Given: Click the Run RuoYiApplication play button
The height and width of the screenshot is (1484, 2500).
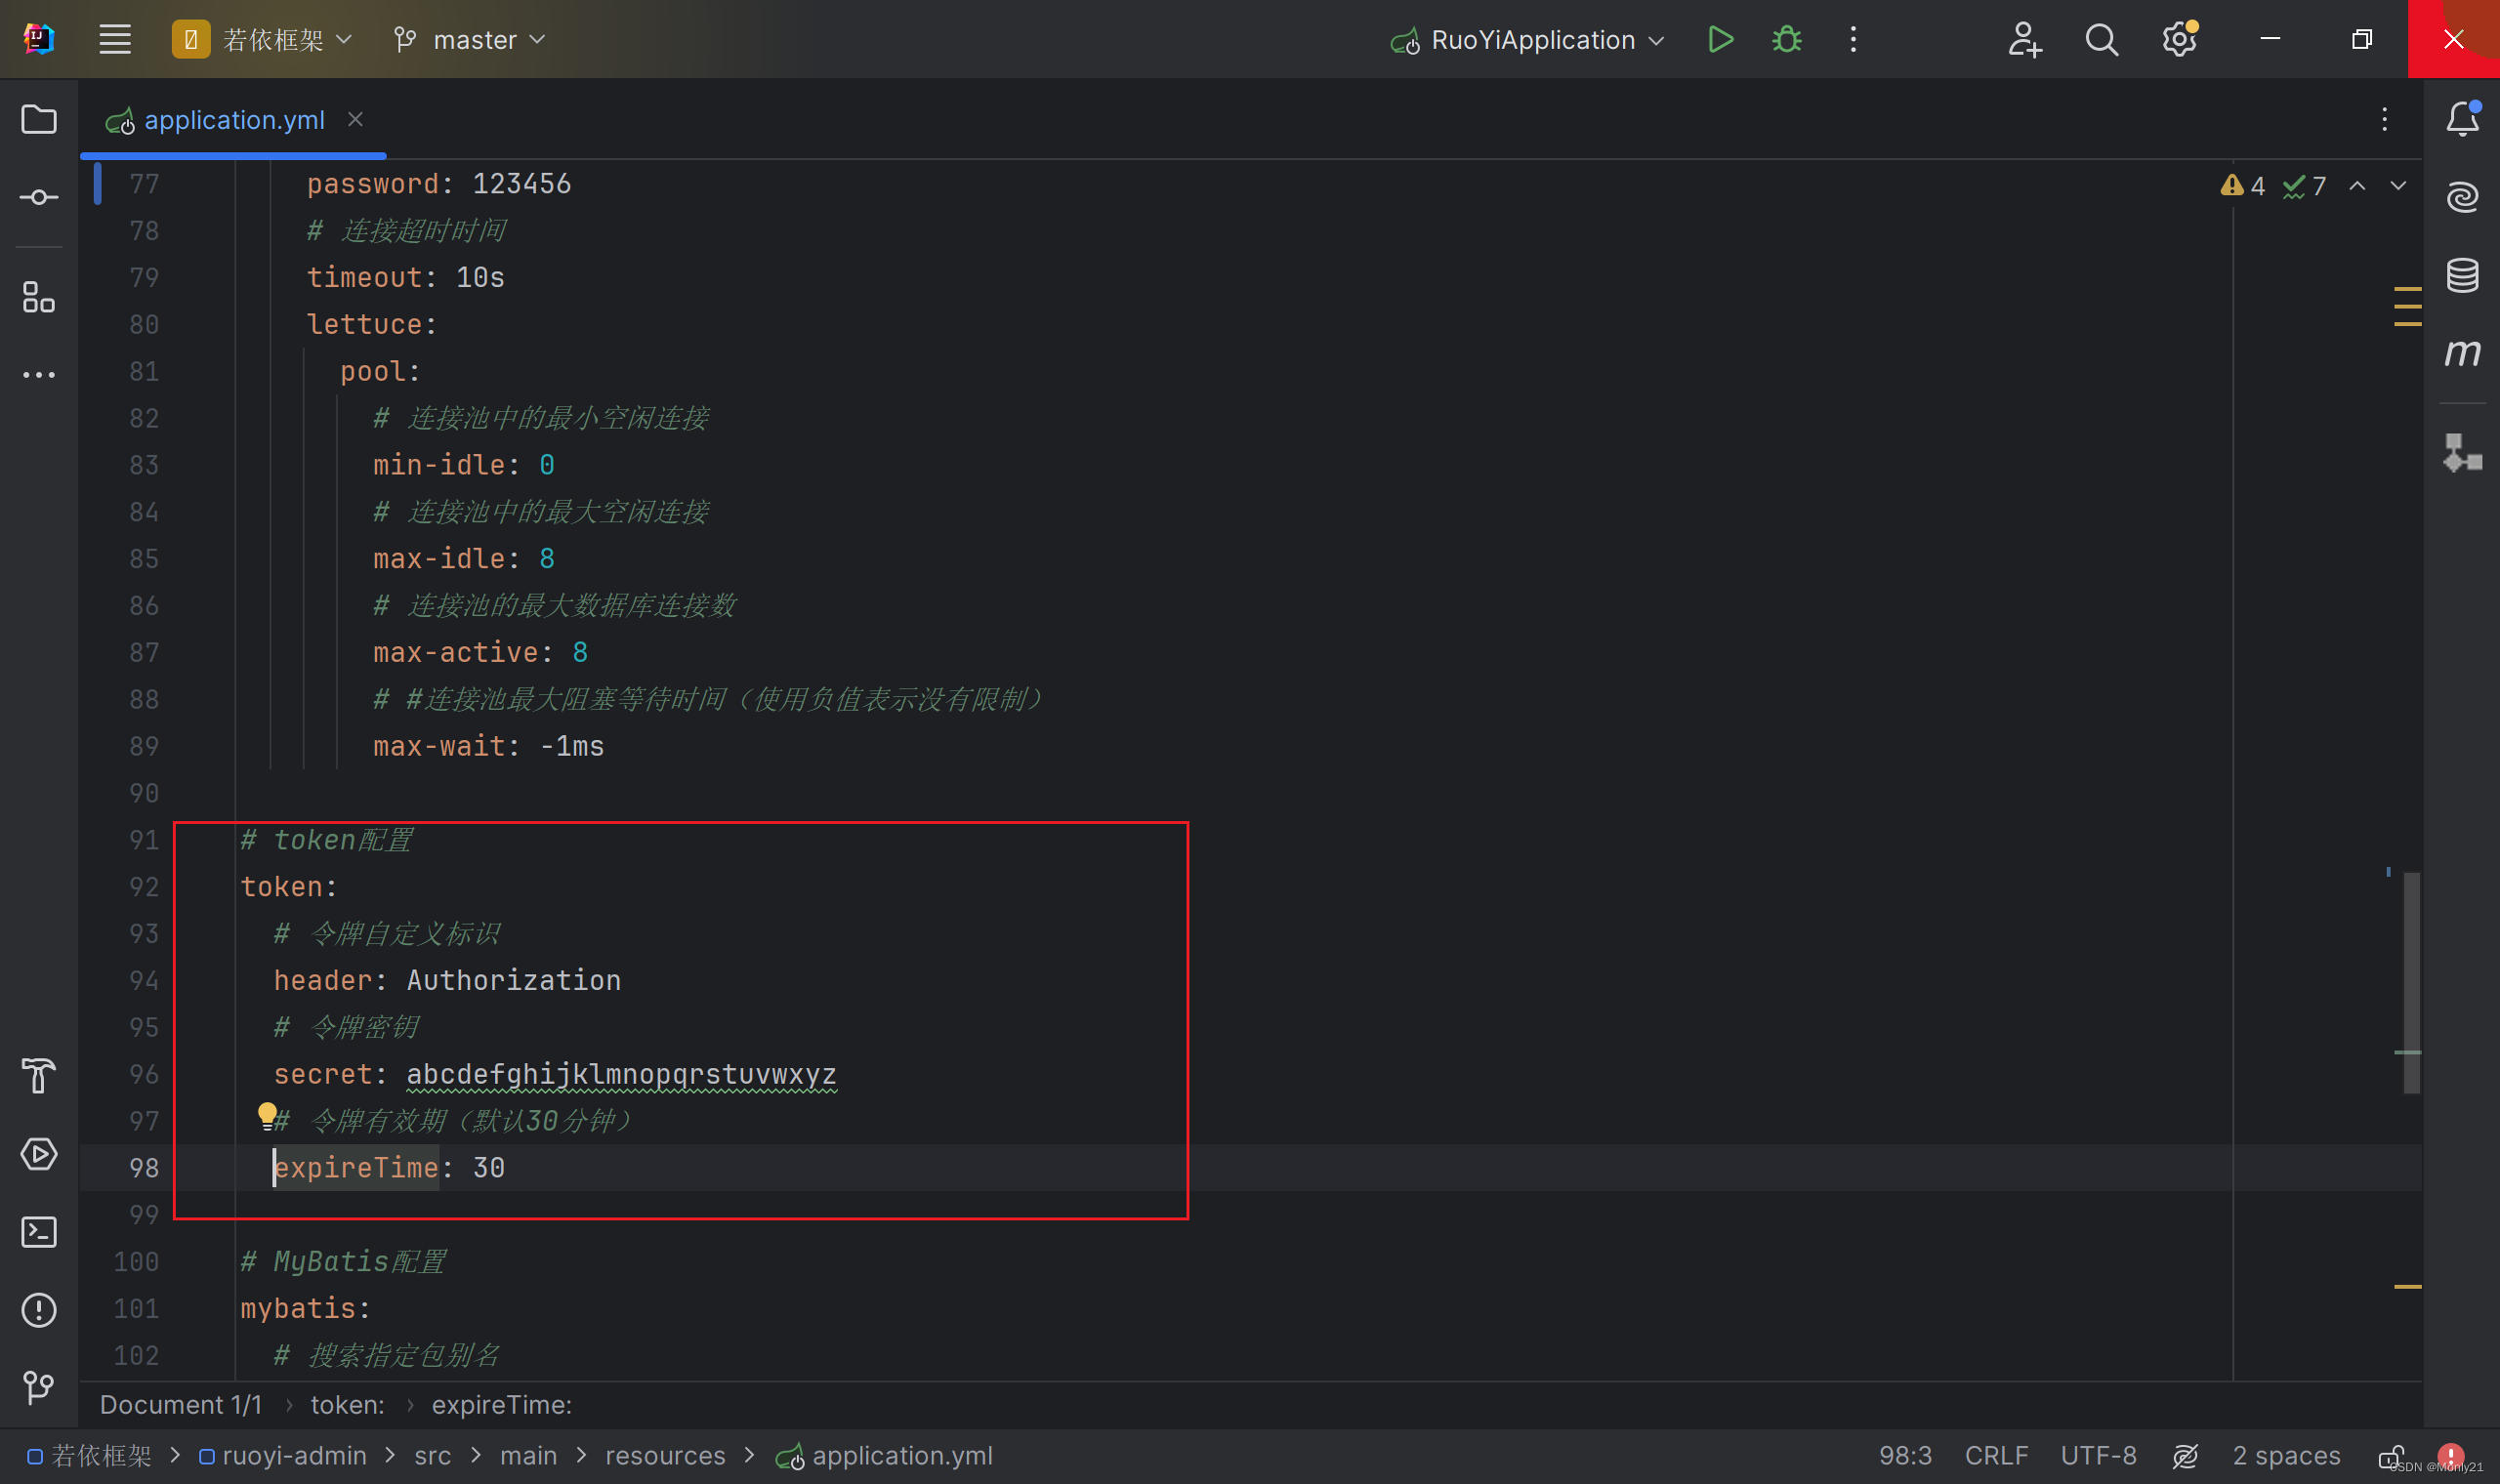Looking at the screenshot, I should 1720,40.
